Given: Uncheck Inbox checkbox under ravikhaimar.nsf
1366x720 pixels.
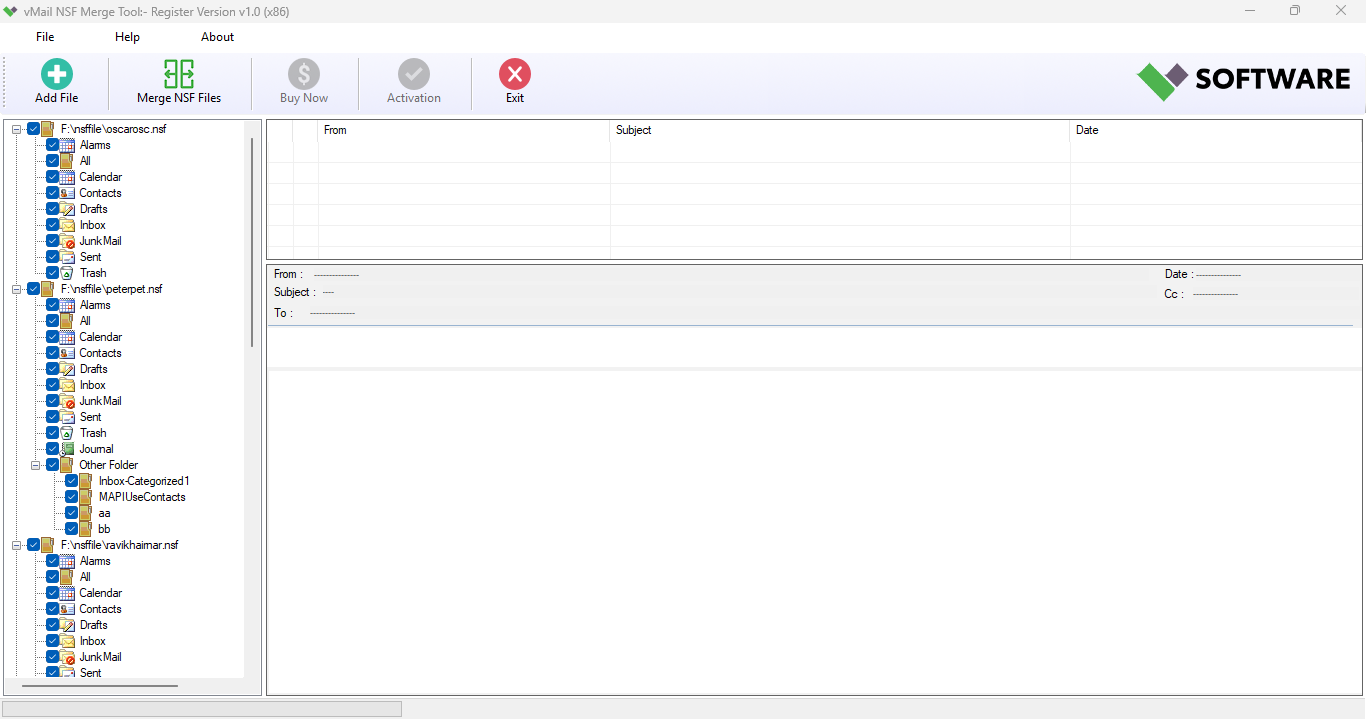Looking at the screenshot, I should (x=52, y=641).
